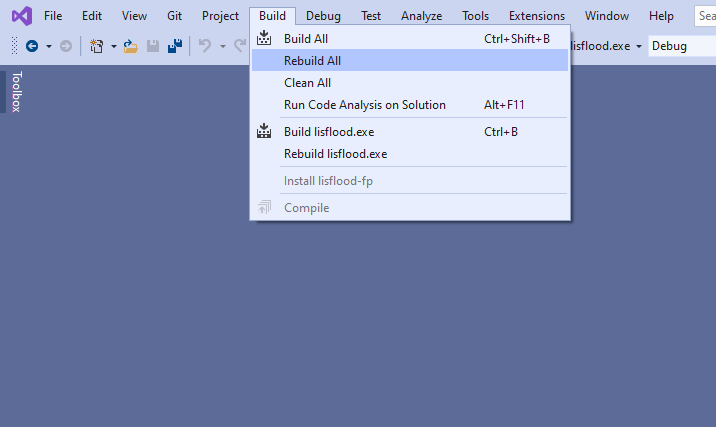
Task: Expand the New Item dropdown arrow
Action: (114, 46)
